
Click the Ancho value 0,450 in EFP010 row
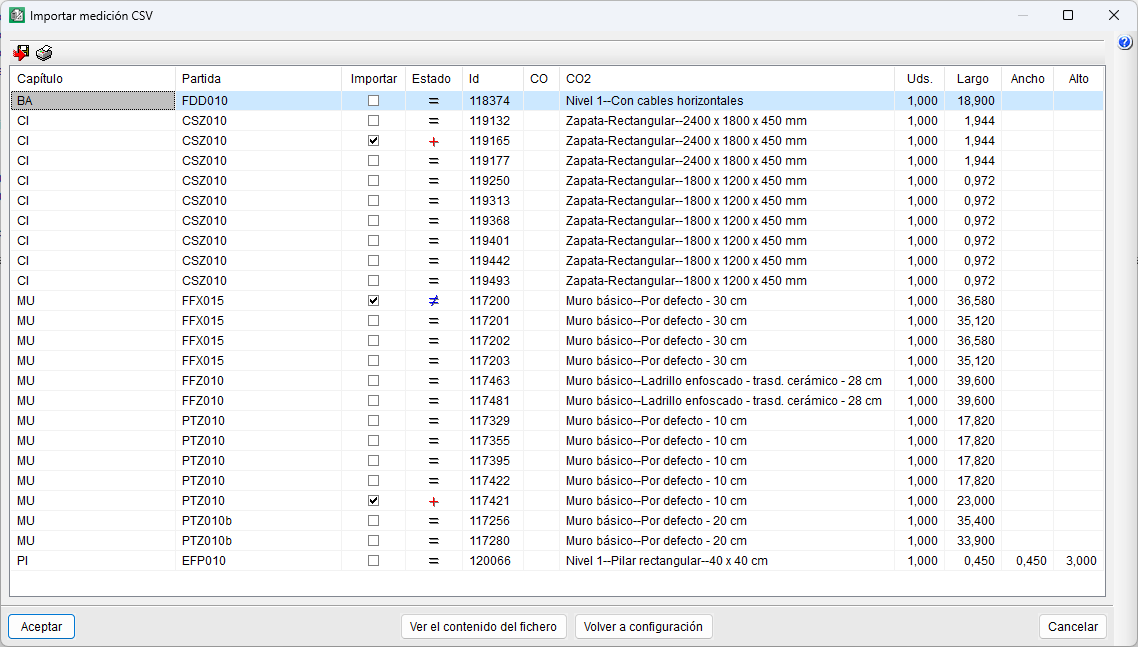click(1031, 561)
